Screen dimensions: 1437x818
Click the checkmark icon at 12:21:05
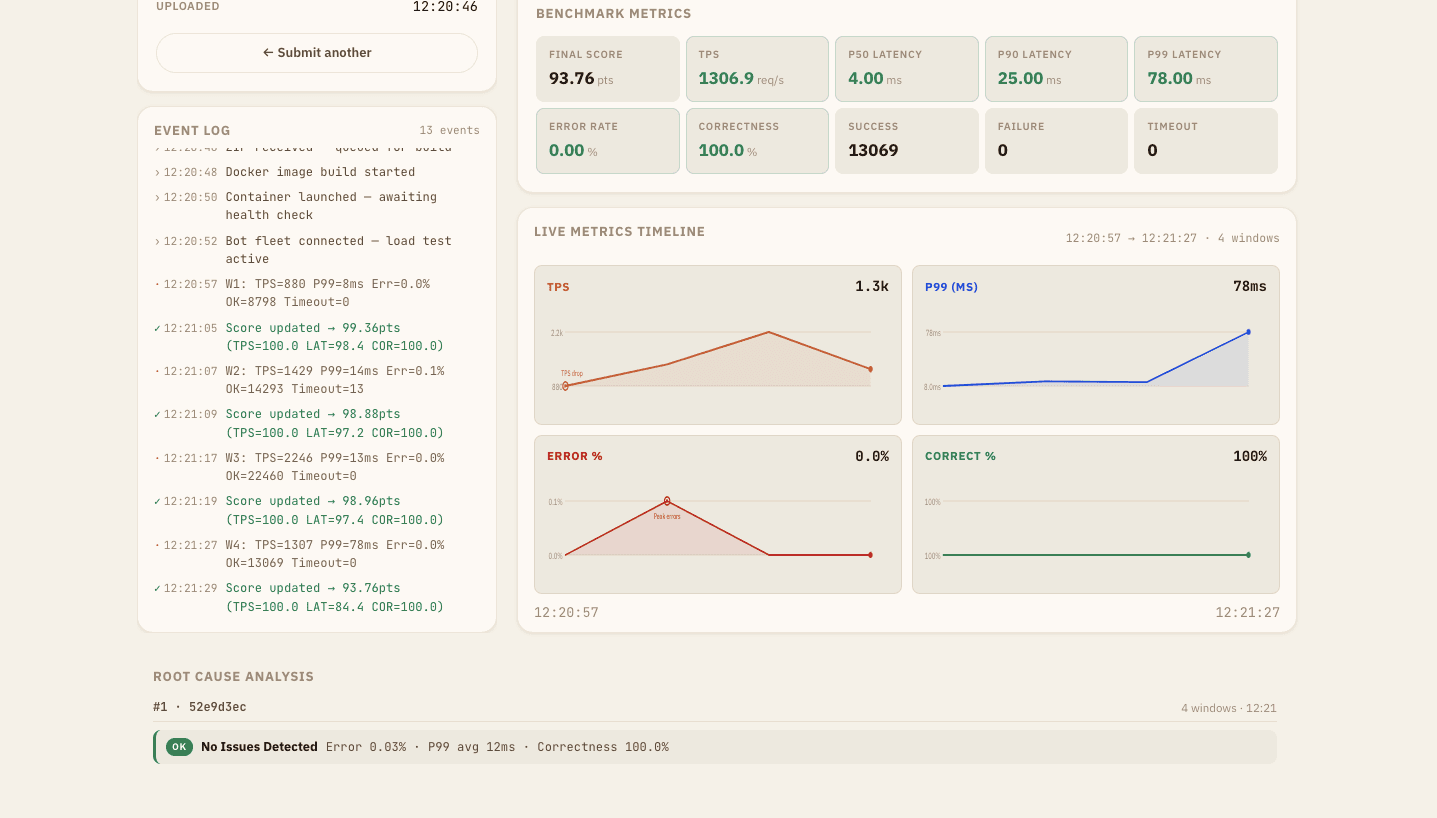tap(157, 328)
